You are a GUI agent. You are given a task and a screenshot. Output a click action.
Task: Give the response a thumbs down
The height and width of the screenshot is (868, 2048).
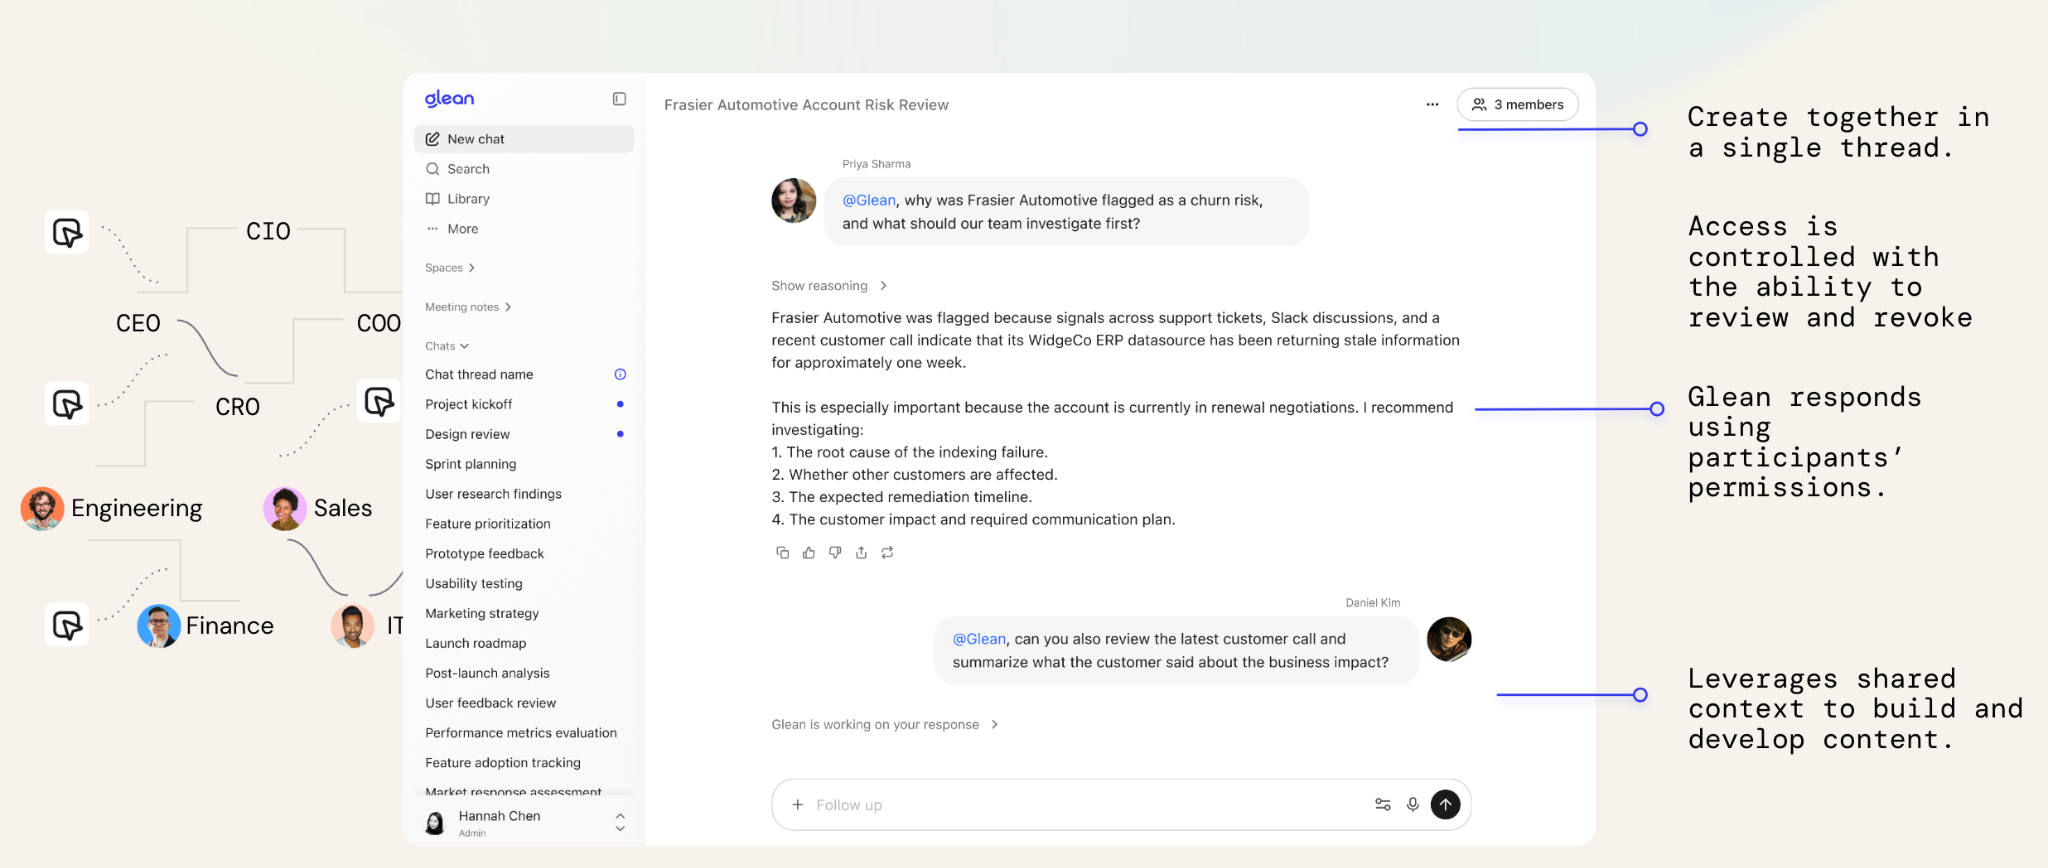tap(835, 552)
